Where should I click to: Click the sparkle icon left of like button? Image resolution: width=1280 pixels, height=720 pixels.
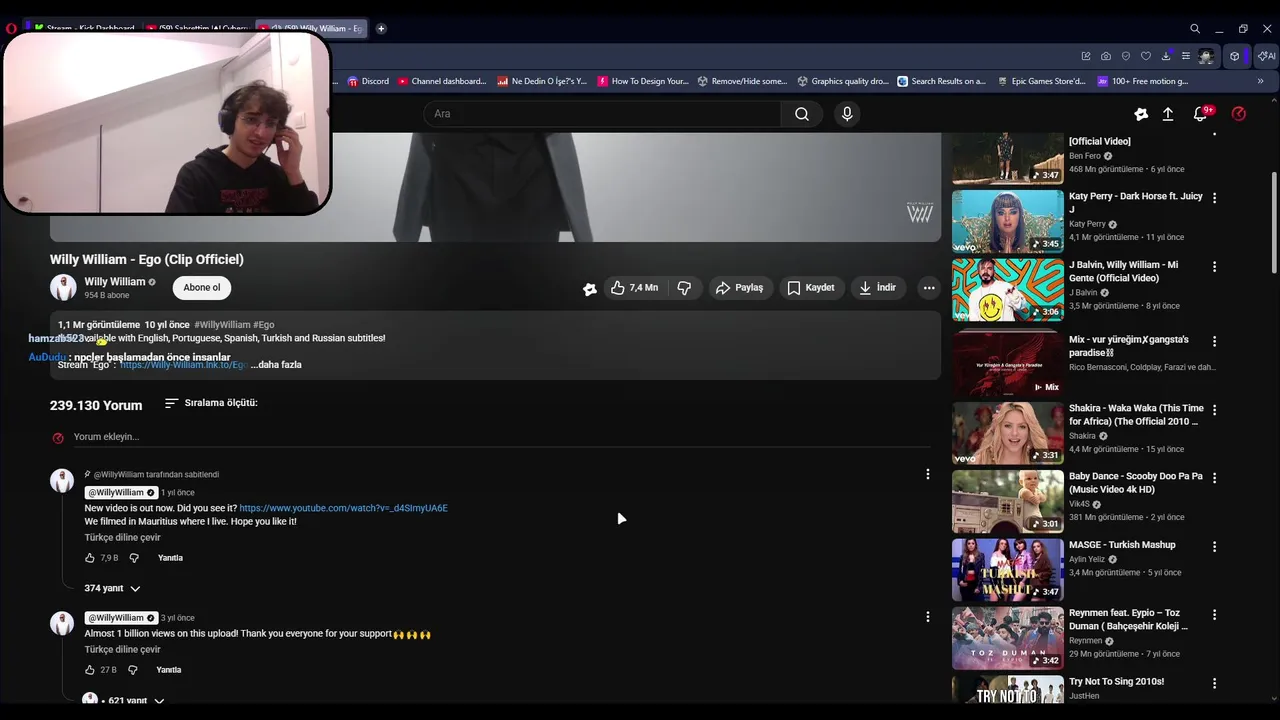click(x=590, y=289)
